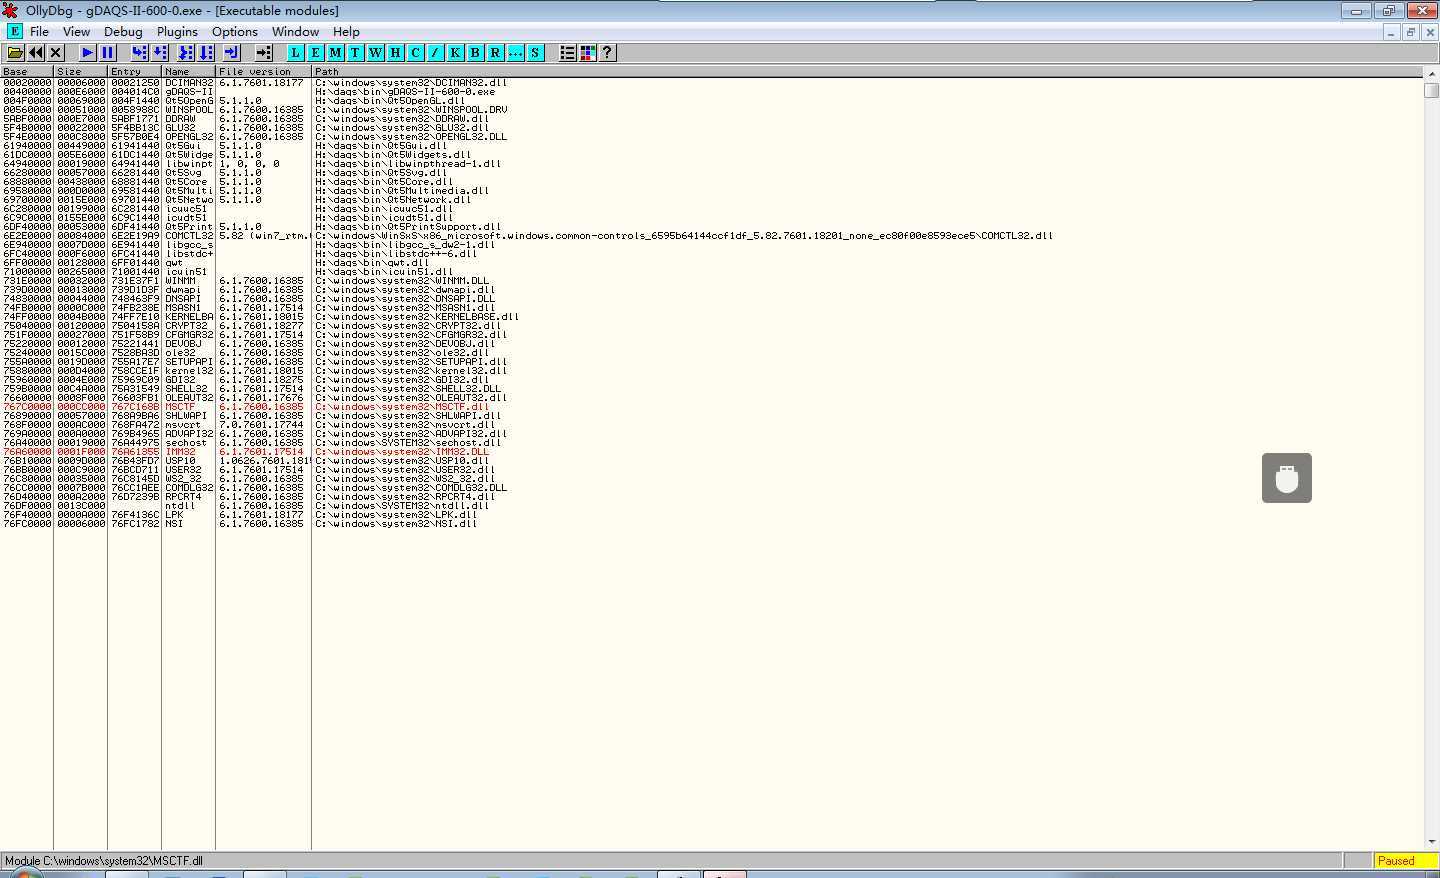Click the Trace into toolbar icon
This screenshot has height=878, width=1440.
[x=185, y=52]
